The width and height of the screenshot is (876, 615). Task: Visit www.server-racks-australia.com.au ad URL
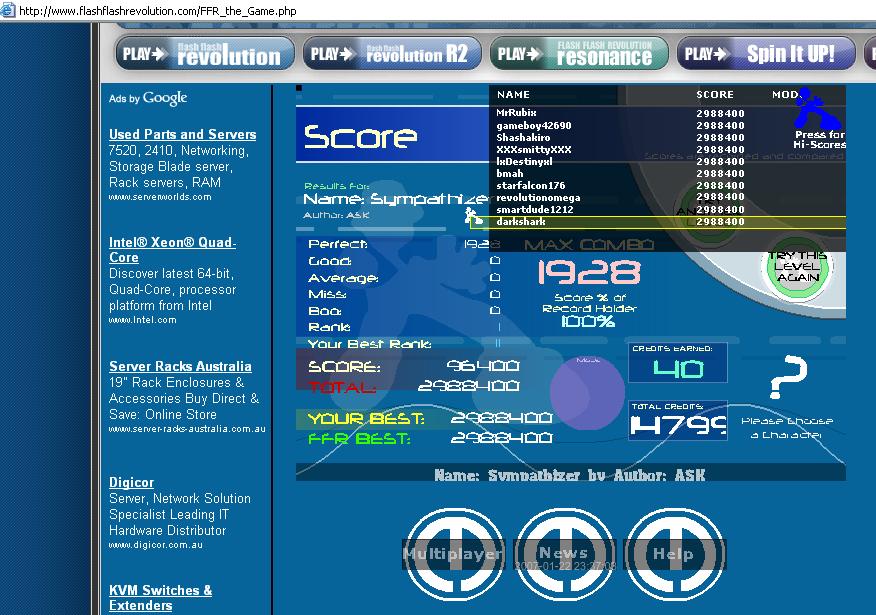(187, 429)
